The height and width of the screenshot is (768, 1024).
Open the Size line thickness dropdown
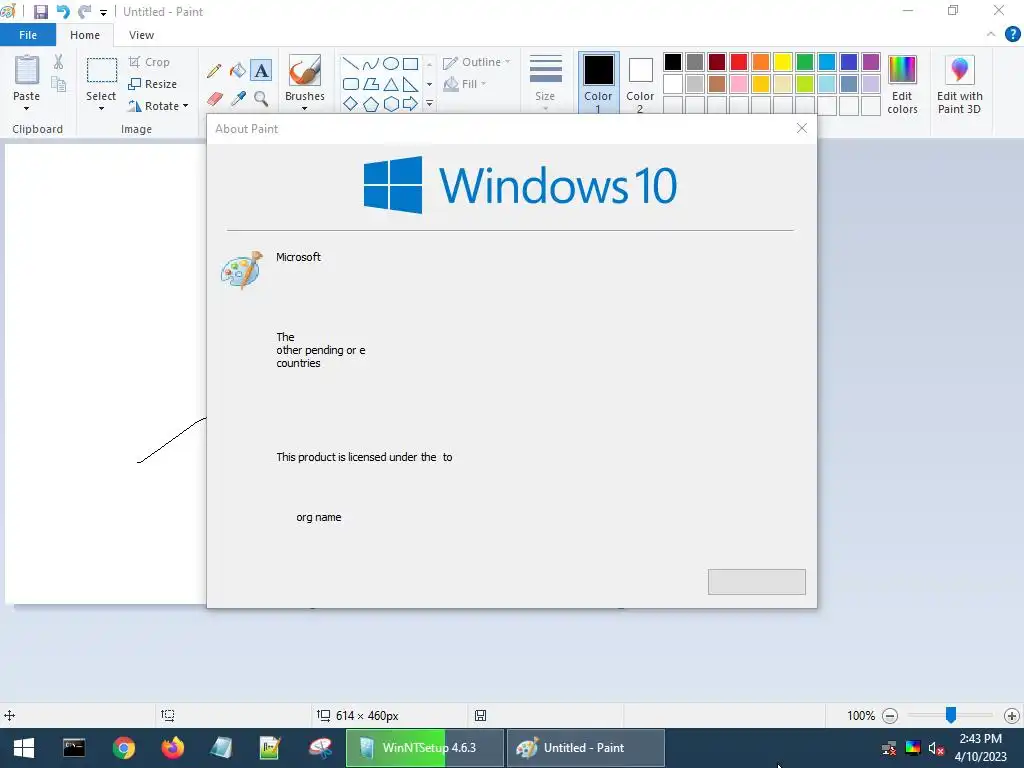(545, 83)
